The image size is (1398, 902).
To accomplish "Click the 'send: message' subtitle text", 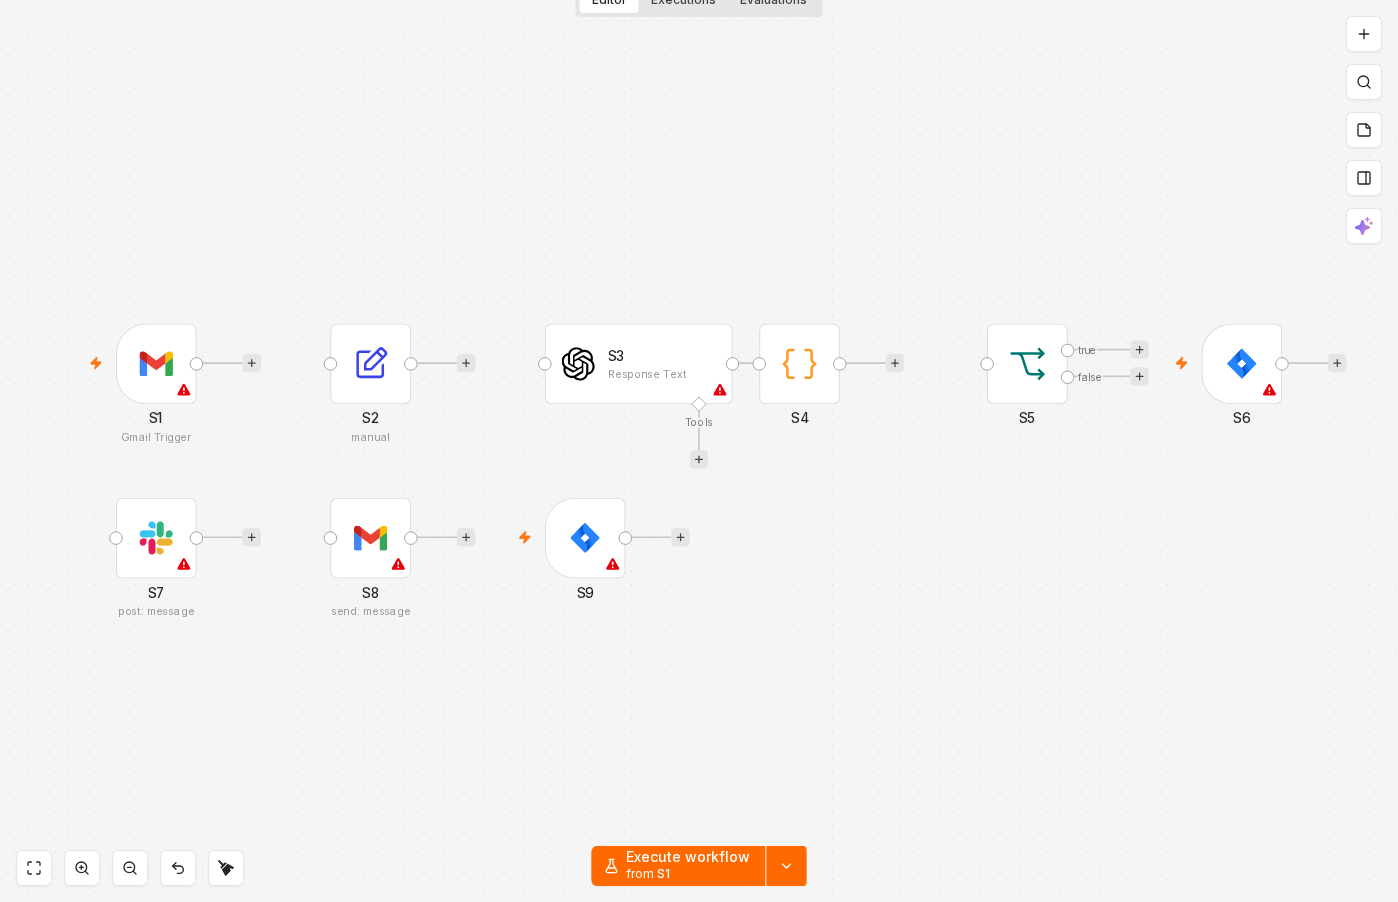I will tap(371, 611).
